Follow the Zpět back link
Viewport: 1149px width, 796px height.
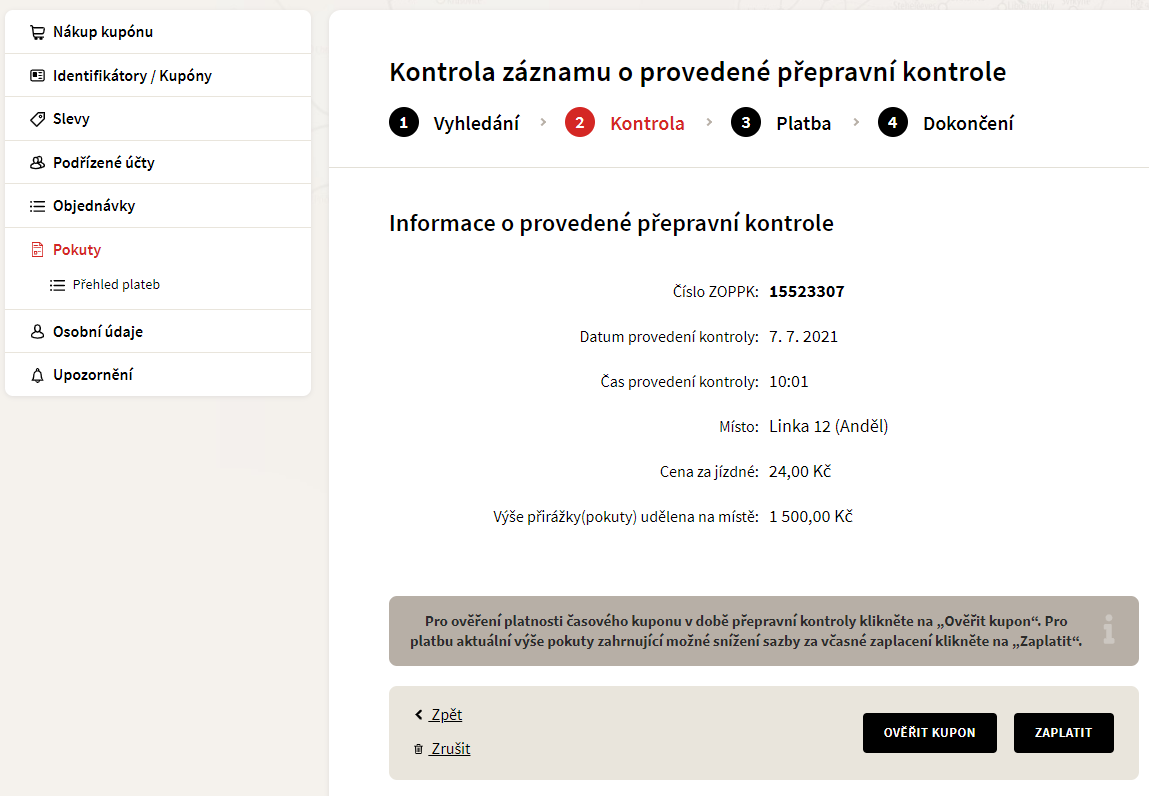(x=446, y=715)
